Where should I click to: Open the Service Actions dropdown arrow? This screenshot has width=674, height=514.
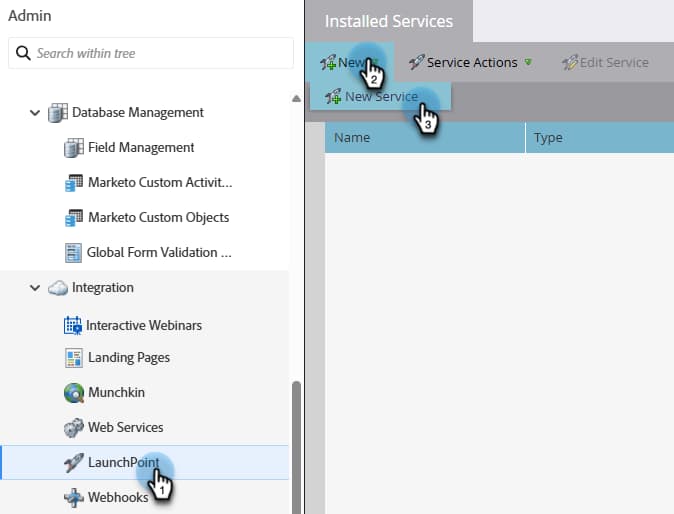(x=528, y=62)
